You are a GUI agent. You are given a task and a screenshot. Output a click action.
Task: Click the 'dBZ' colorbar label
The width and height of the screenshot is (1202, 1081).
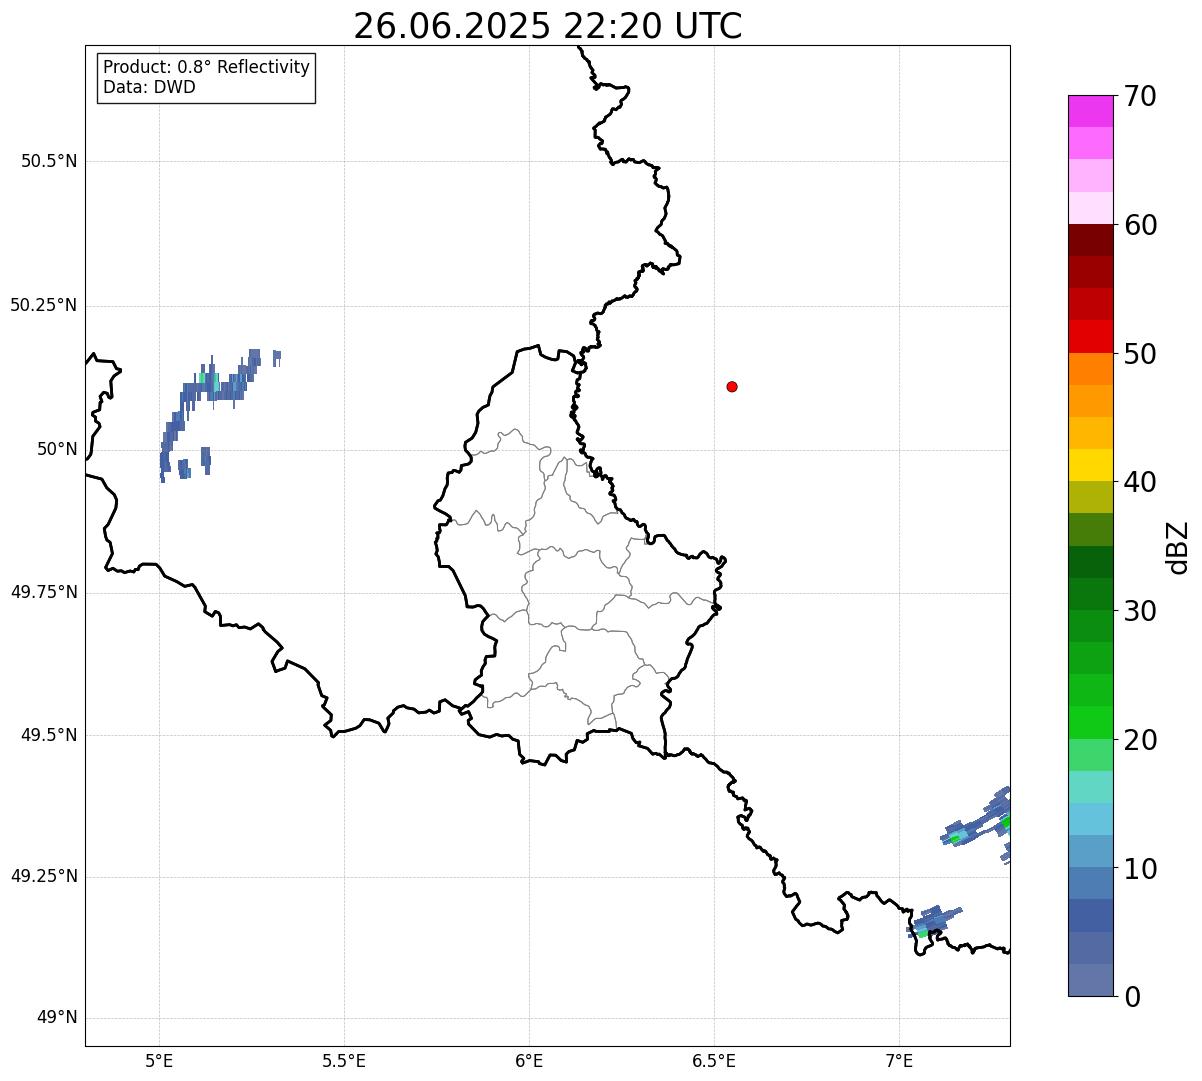point(1178,547)
